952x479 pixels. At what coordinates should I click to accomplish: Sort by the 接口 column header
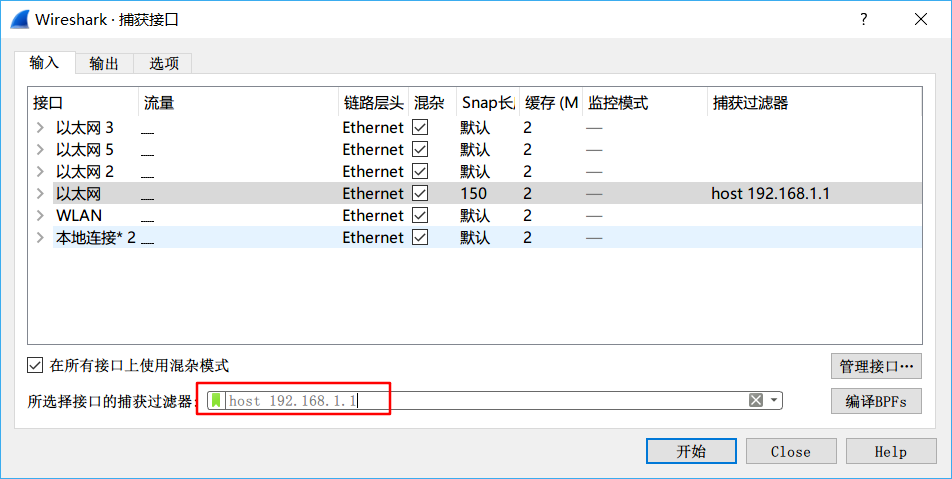[x=84, y=103]
